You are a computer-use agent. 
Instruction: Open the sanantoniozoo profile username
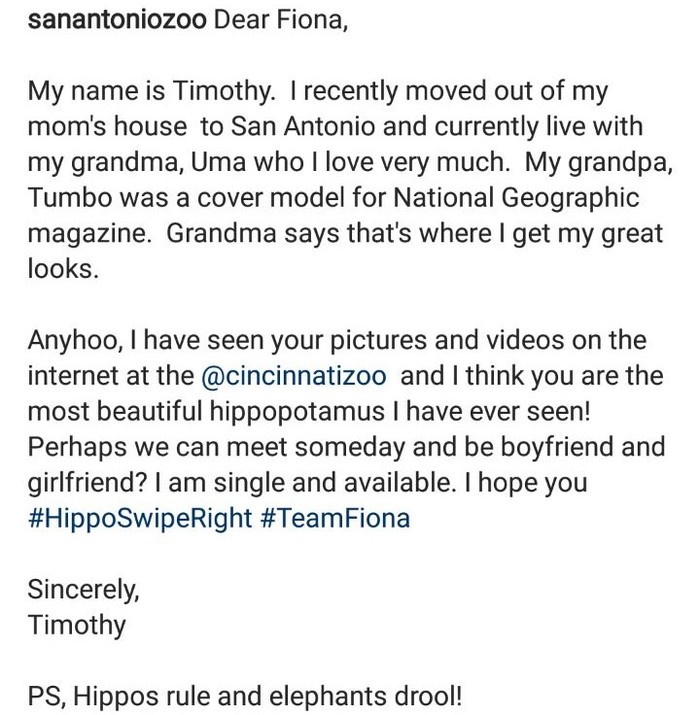116,23
